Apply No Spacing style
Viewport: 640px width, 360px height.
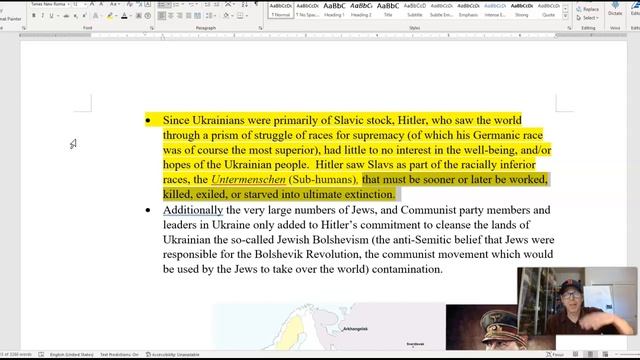click(307, 10)
